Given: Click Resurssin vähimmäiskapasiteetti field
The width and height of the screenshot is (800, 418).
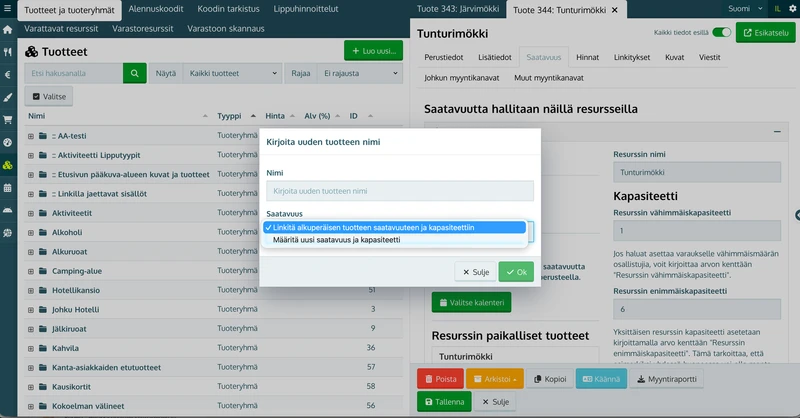Looking at the screenshot, I should 697,231.
